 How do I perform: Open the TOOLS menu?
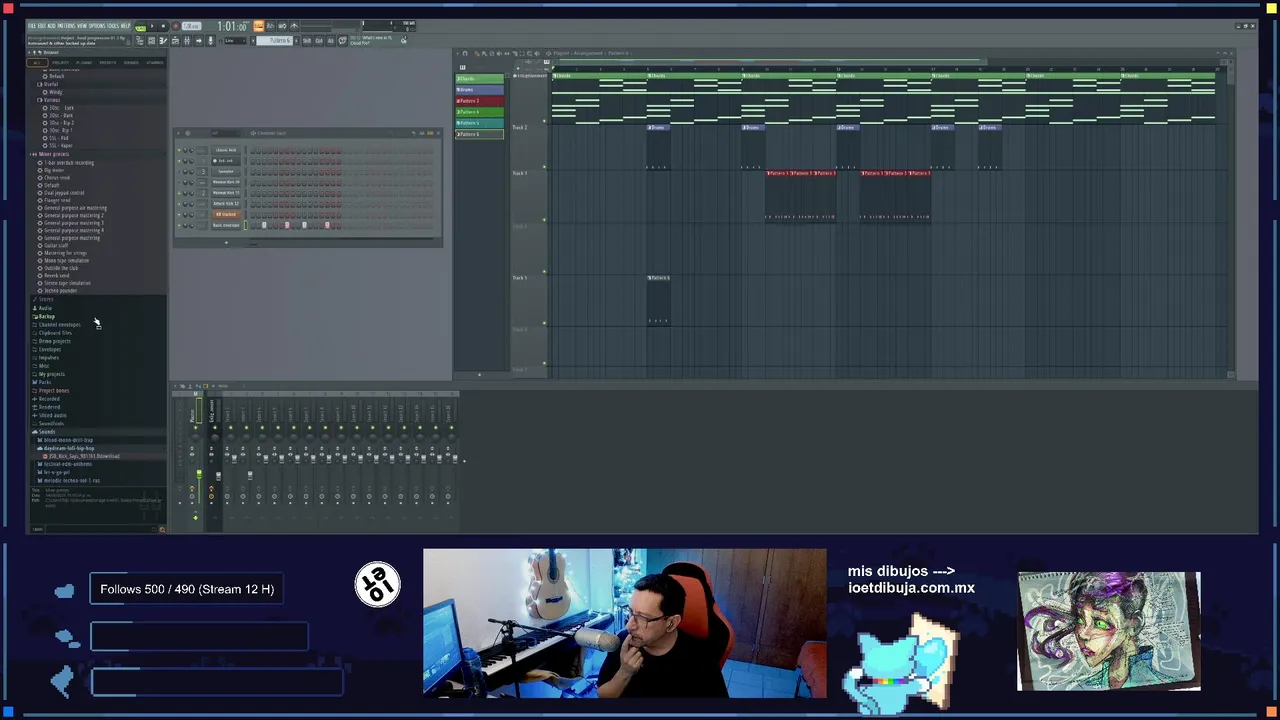113,26
